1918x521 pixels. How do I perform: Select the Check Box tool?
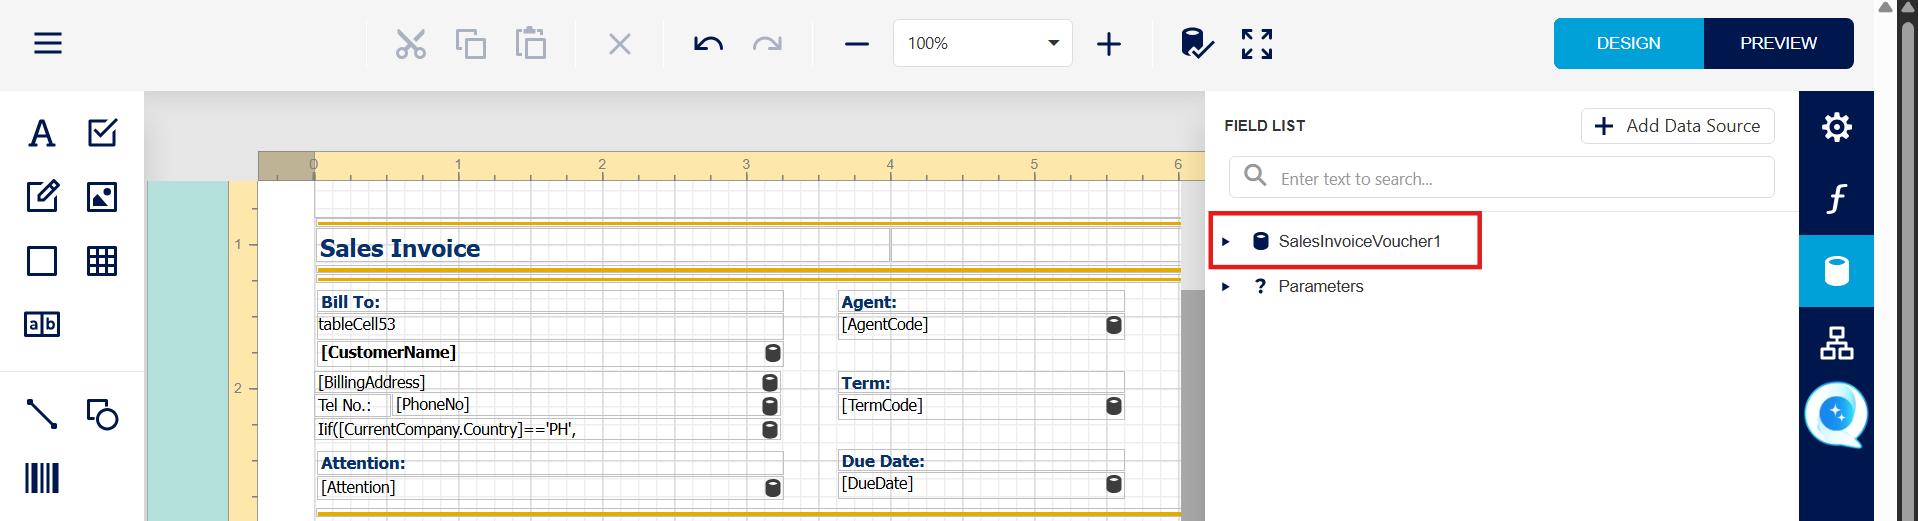(102, 133)
